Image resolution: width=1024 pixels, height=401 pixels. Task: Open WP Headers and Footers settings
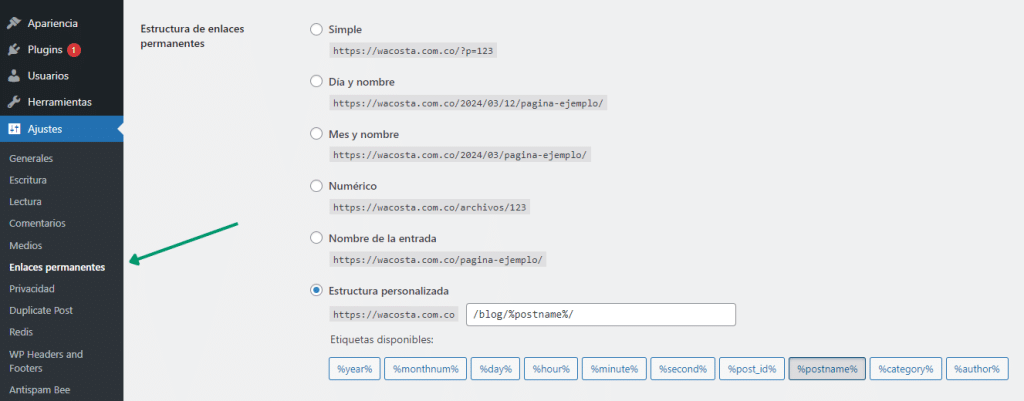(46, 361)
